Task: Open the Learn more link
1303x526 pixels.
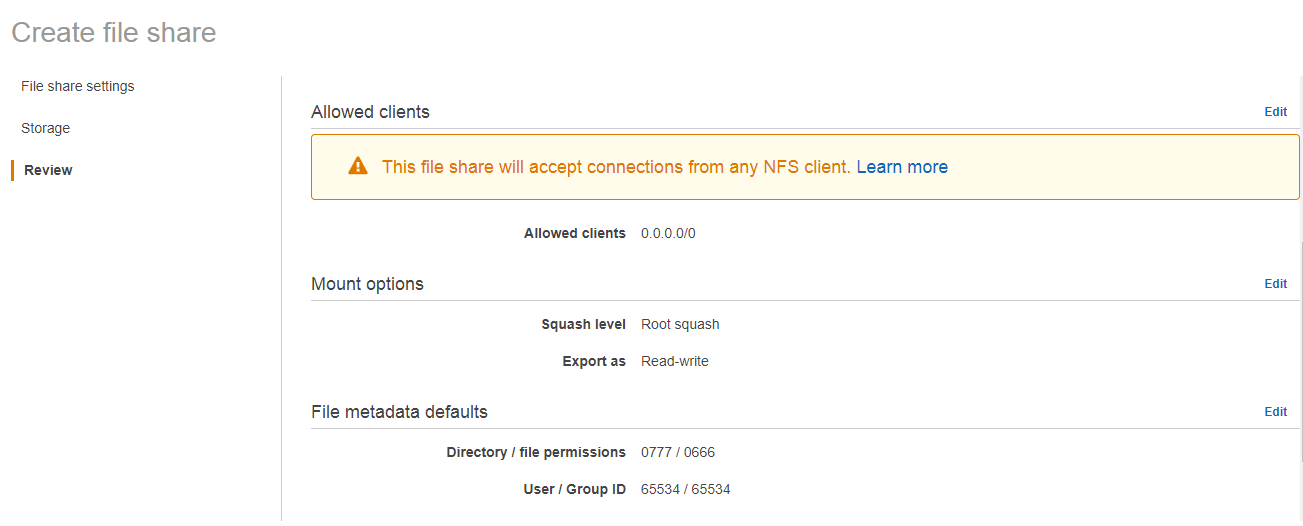Action: pos(902,167)
